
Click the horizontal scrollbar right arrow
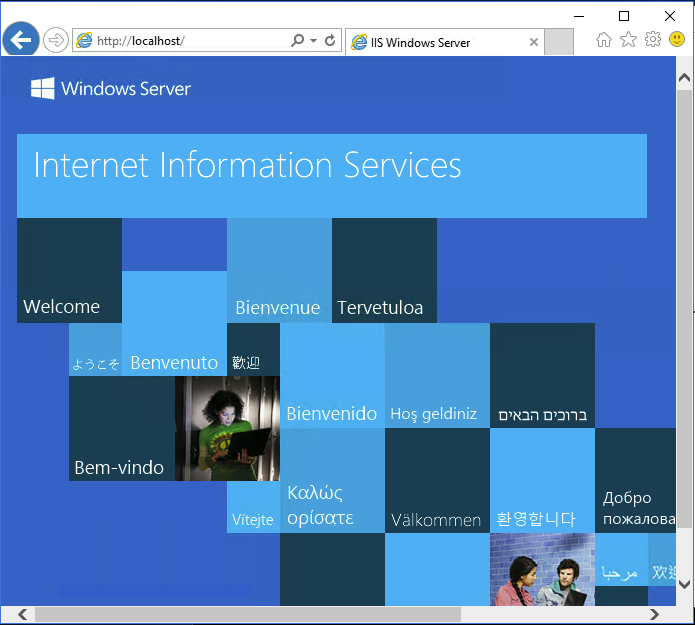[x=654, y=614]
